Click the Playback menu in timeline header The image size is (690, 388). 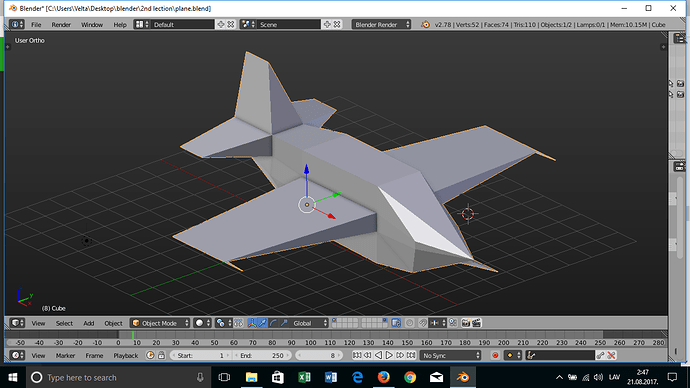[125, 355]
